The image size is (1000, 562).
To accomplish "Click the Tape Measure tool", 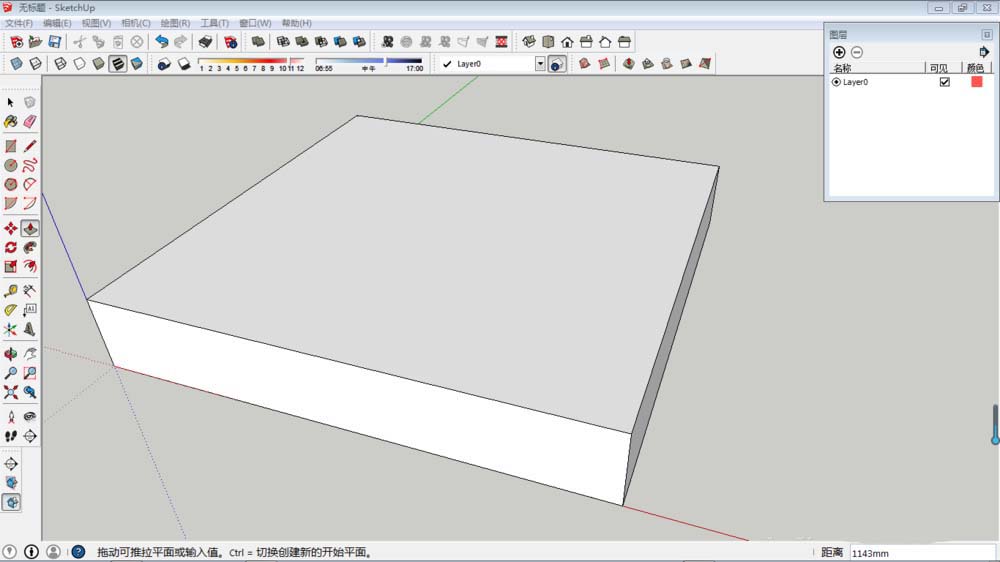I will (11, 291).
